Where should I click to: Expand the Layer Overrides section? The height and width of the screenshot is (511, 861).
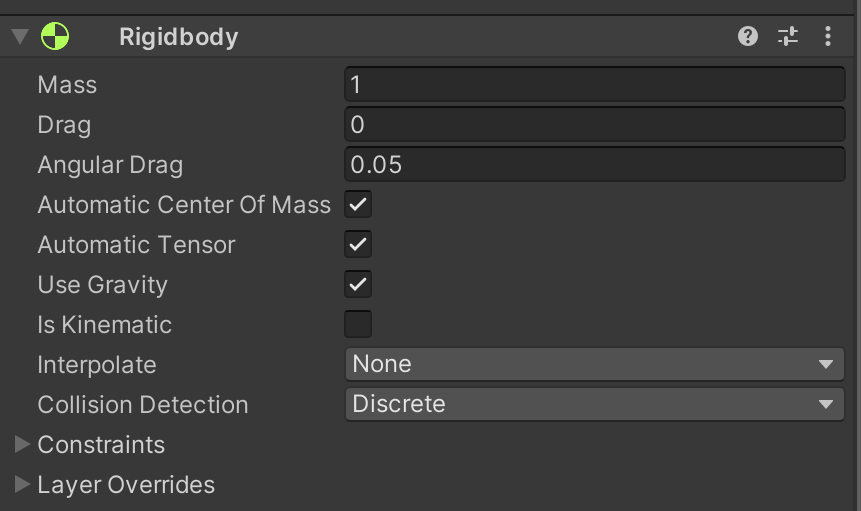[23, 485]
